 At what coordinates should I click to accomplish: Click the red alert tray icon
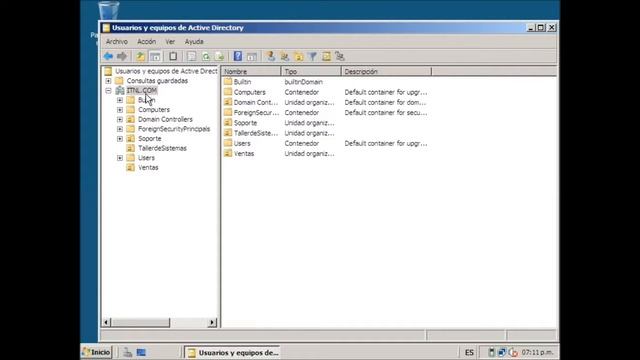[x=513, y=352]
